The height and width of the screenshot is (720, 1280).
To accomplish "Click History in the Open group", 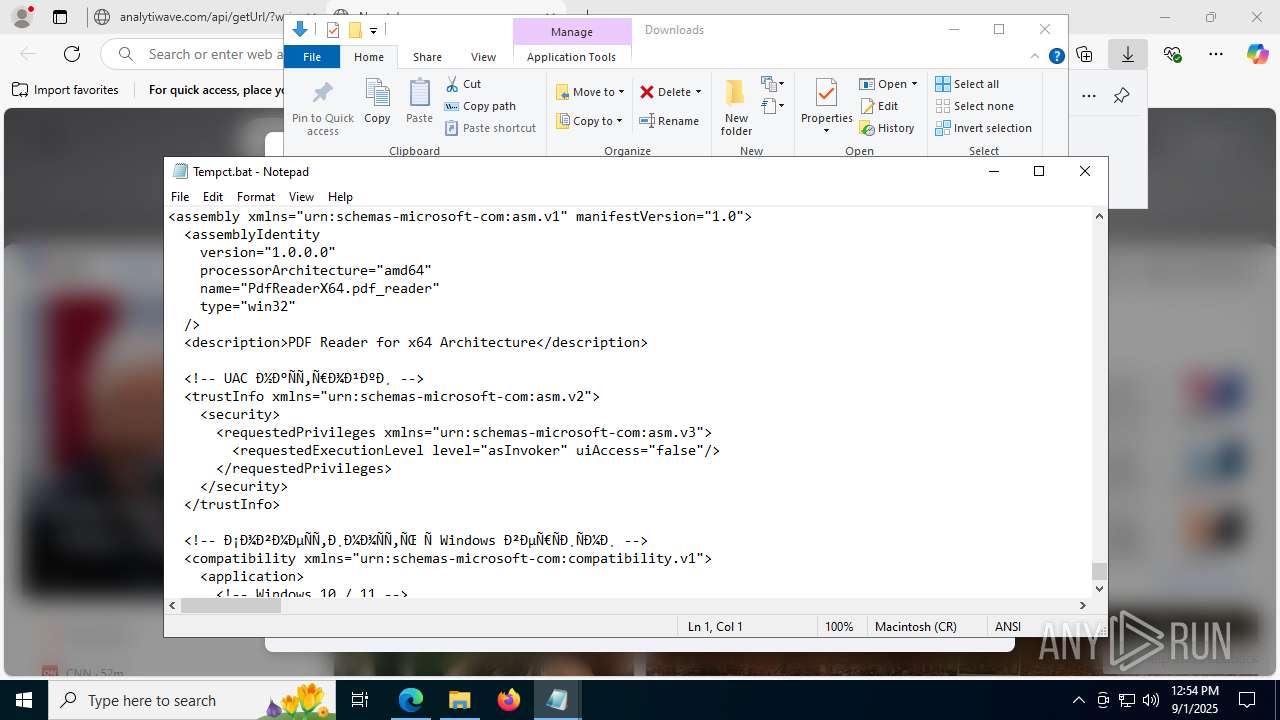I will point(887,128).
